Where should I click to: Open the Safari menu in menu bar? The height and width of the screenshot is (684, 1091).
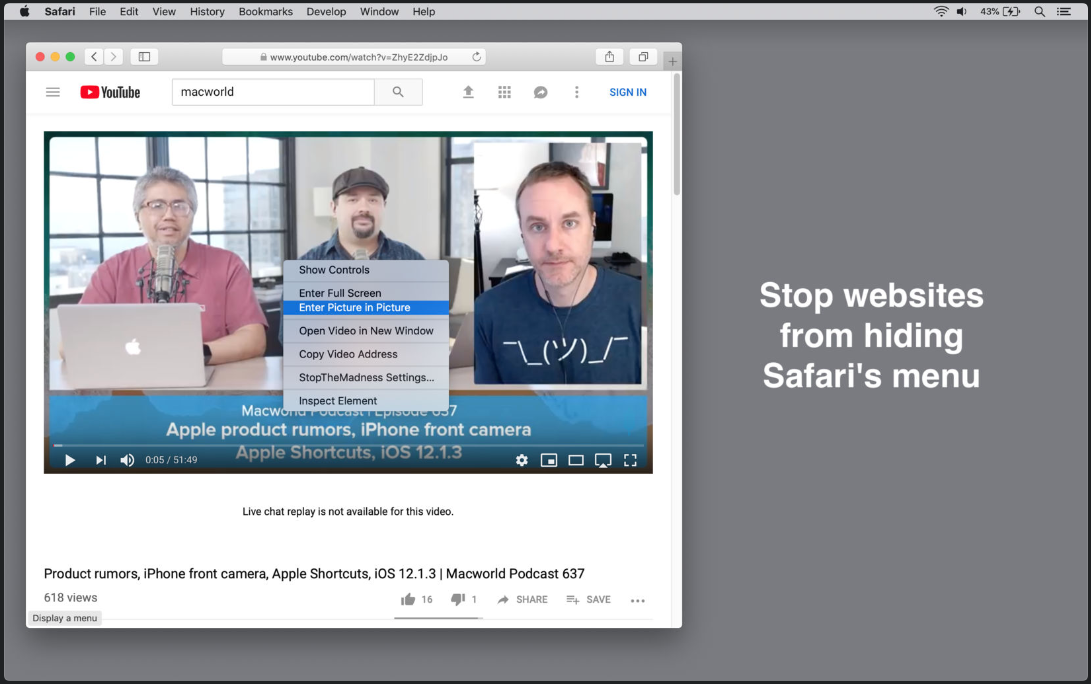point(60,11)
